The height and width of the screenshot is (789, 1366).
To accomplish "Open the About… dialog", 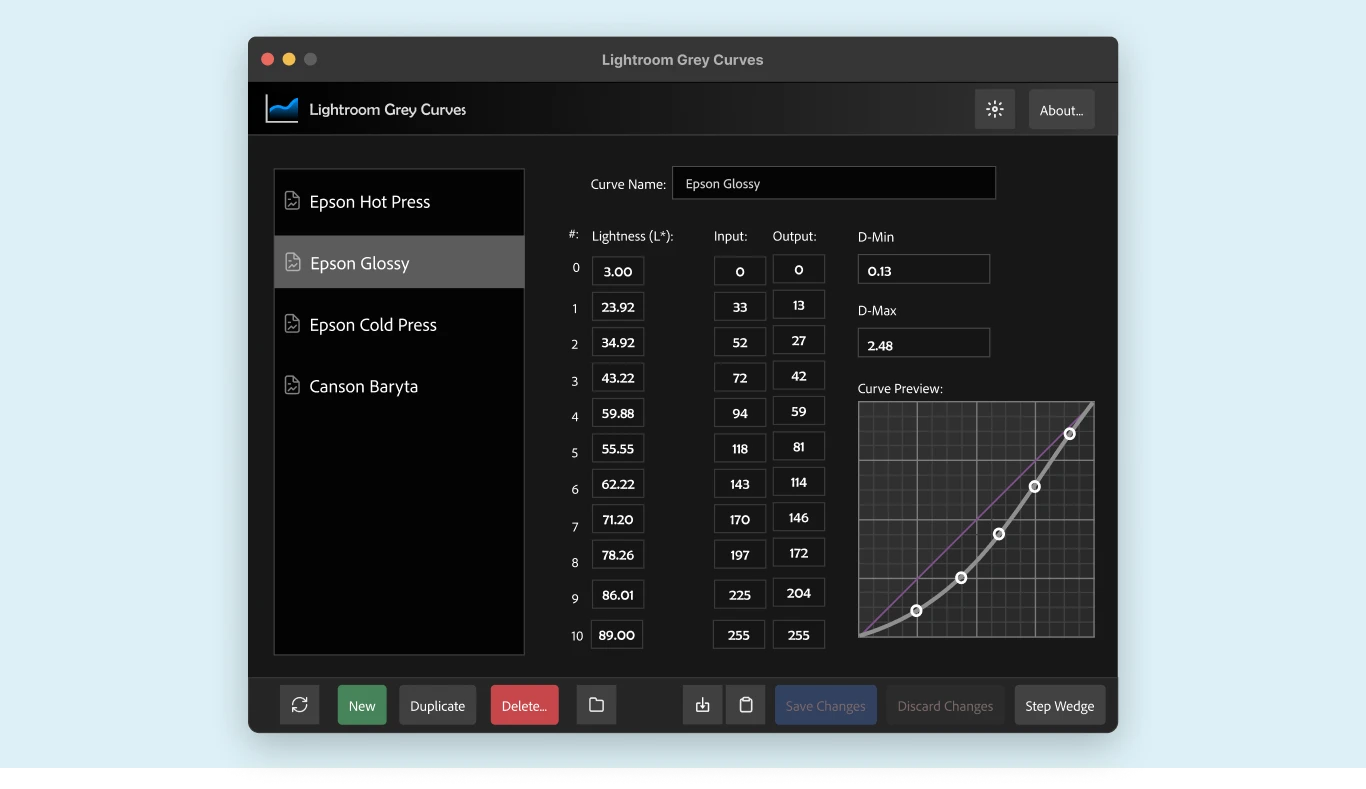I will coord(1061,110).
